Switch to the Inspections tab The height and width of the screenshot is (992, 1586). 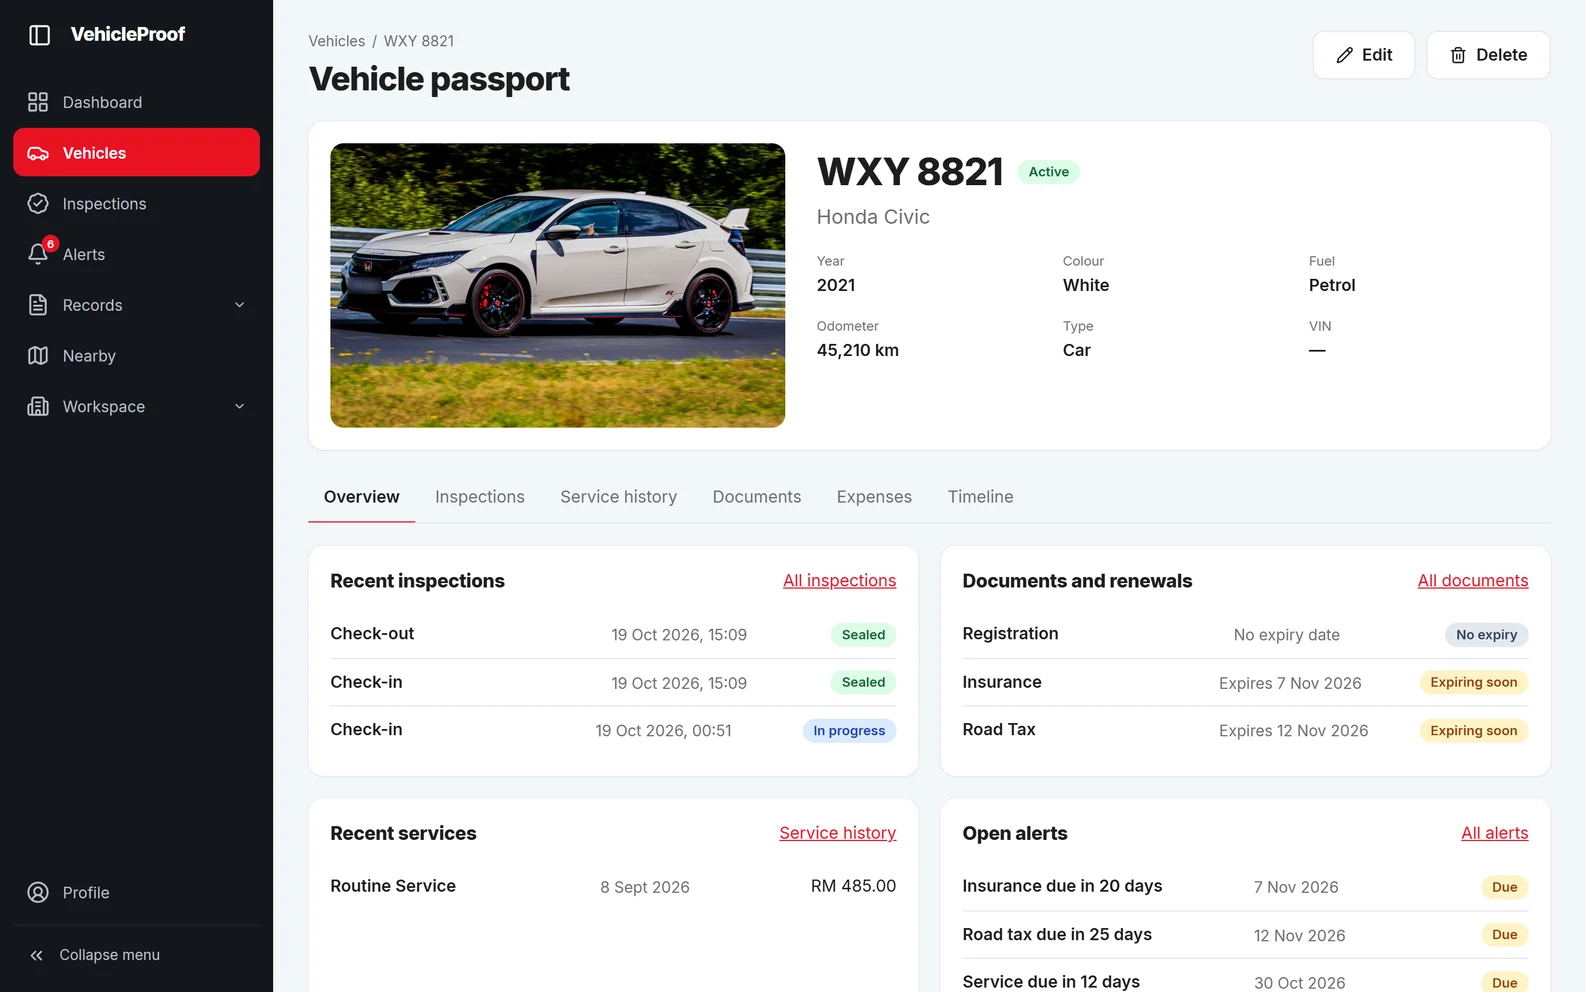point(480,497)
